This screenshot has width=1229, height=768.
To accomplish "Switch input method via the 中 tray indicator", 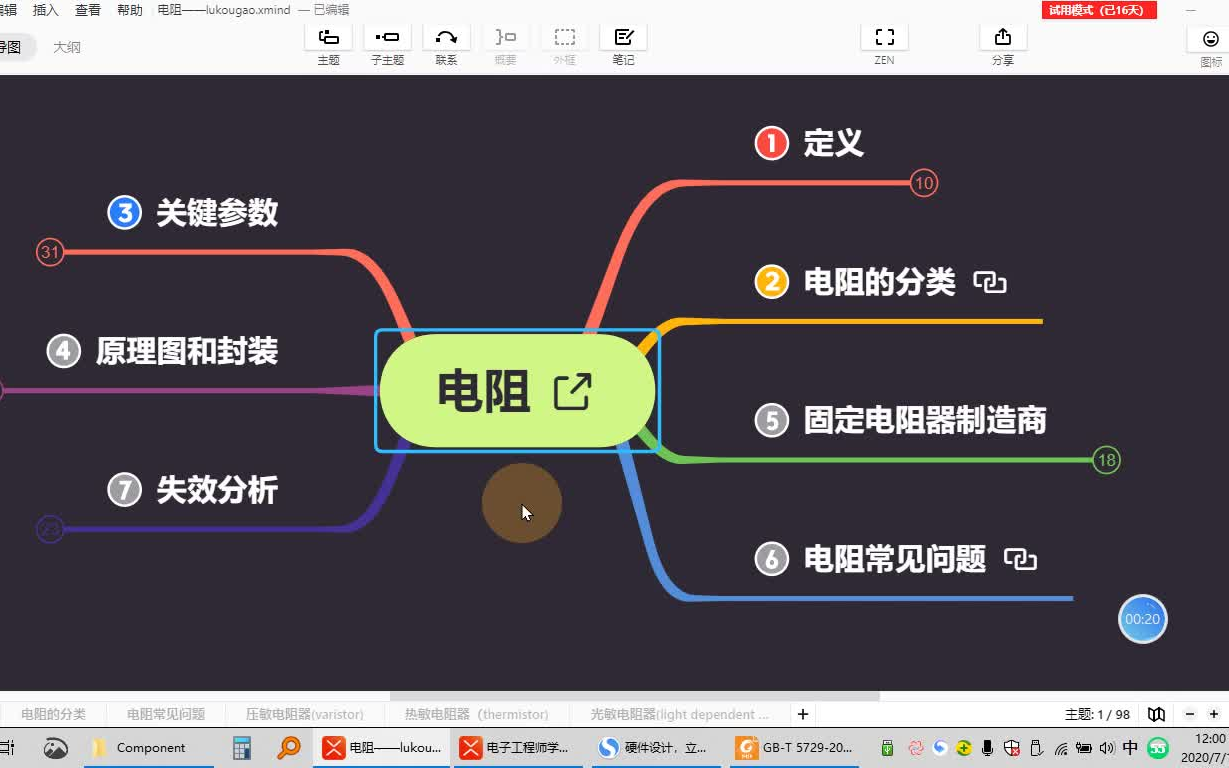I will click(1130, 747).
